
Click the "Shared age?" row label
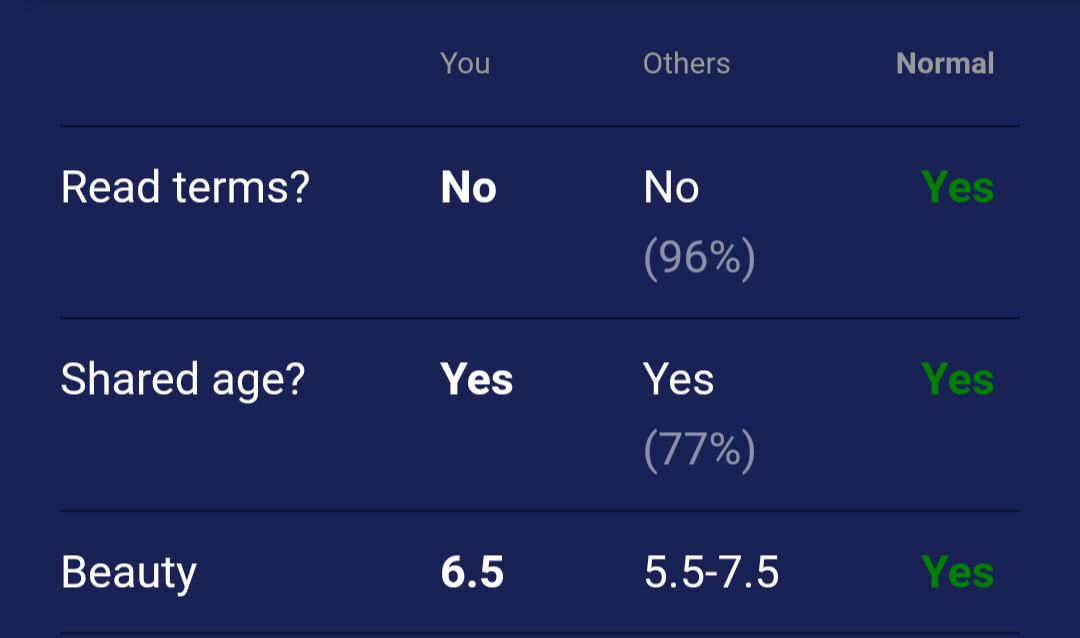coord(182,380)
